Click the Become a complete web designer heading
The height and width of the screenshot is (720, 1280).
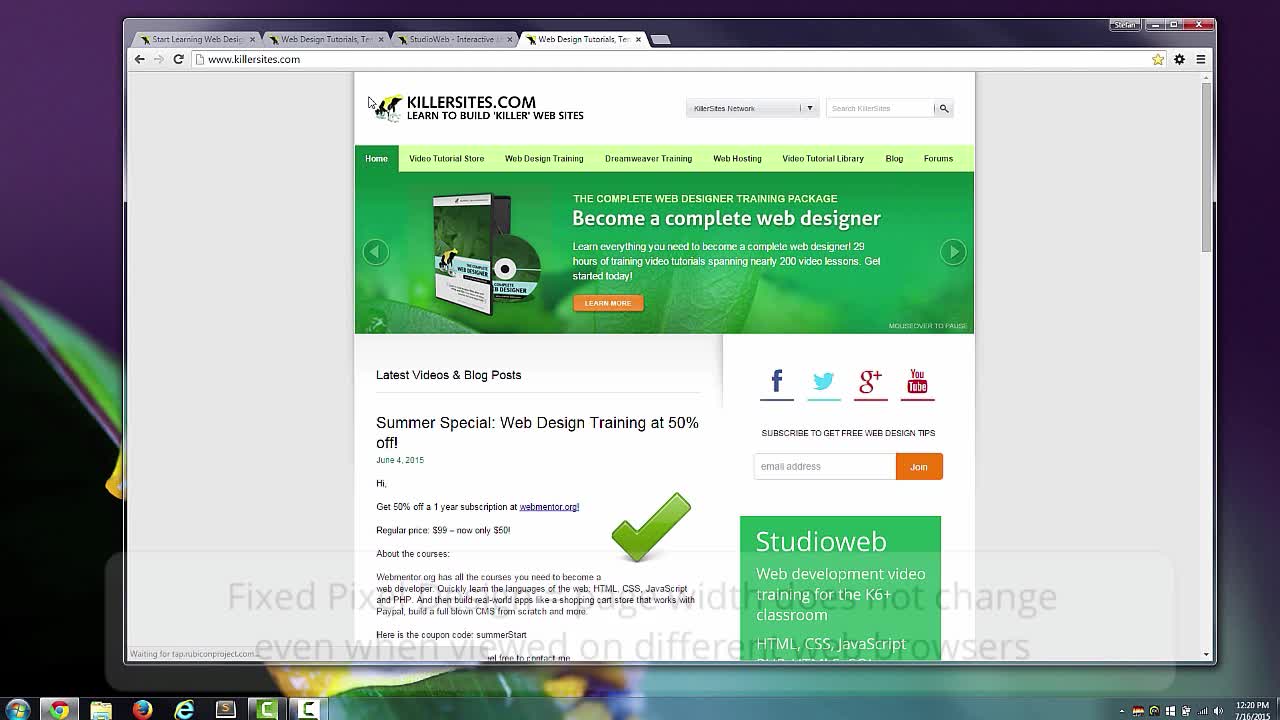point(726,218)
